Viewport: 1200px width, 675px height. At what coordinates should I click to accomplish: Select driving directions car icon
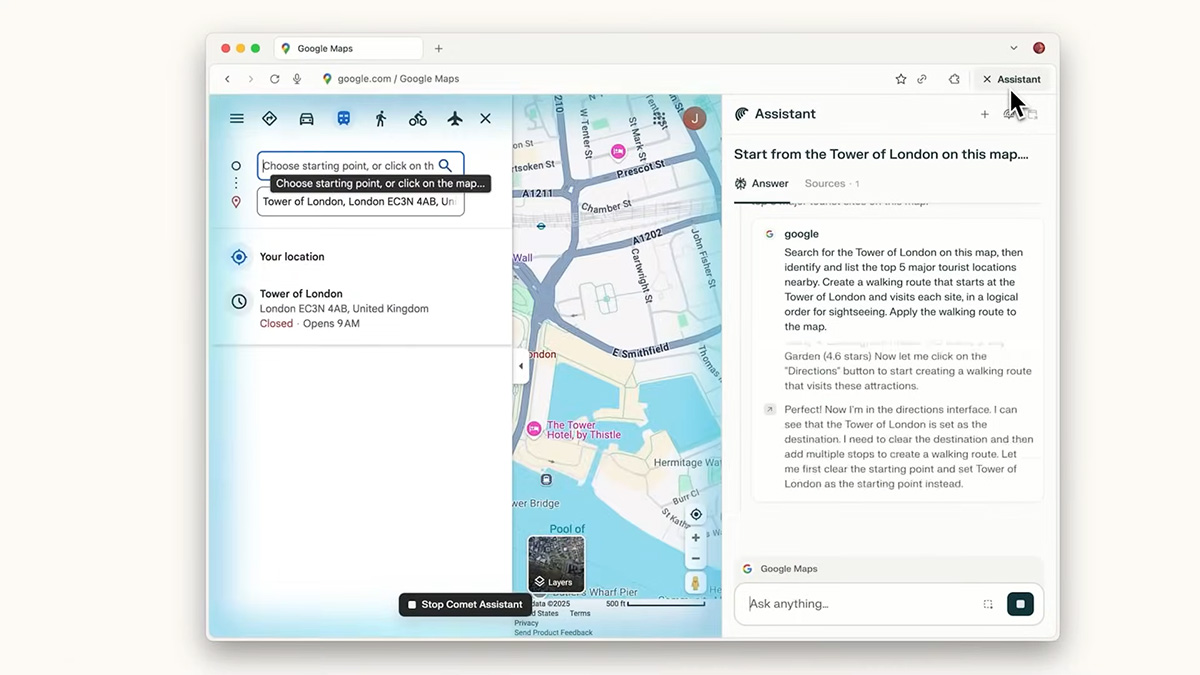[x=307, y=119]
